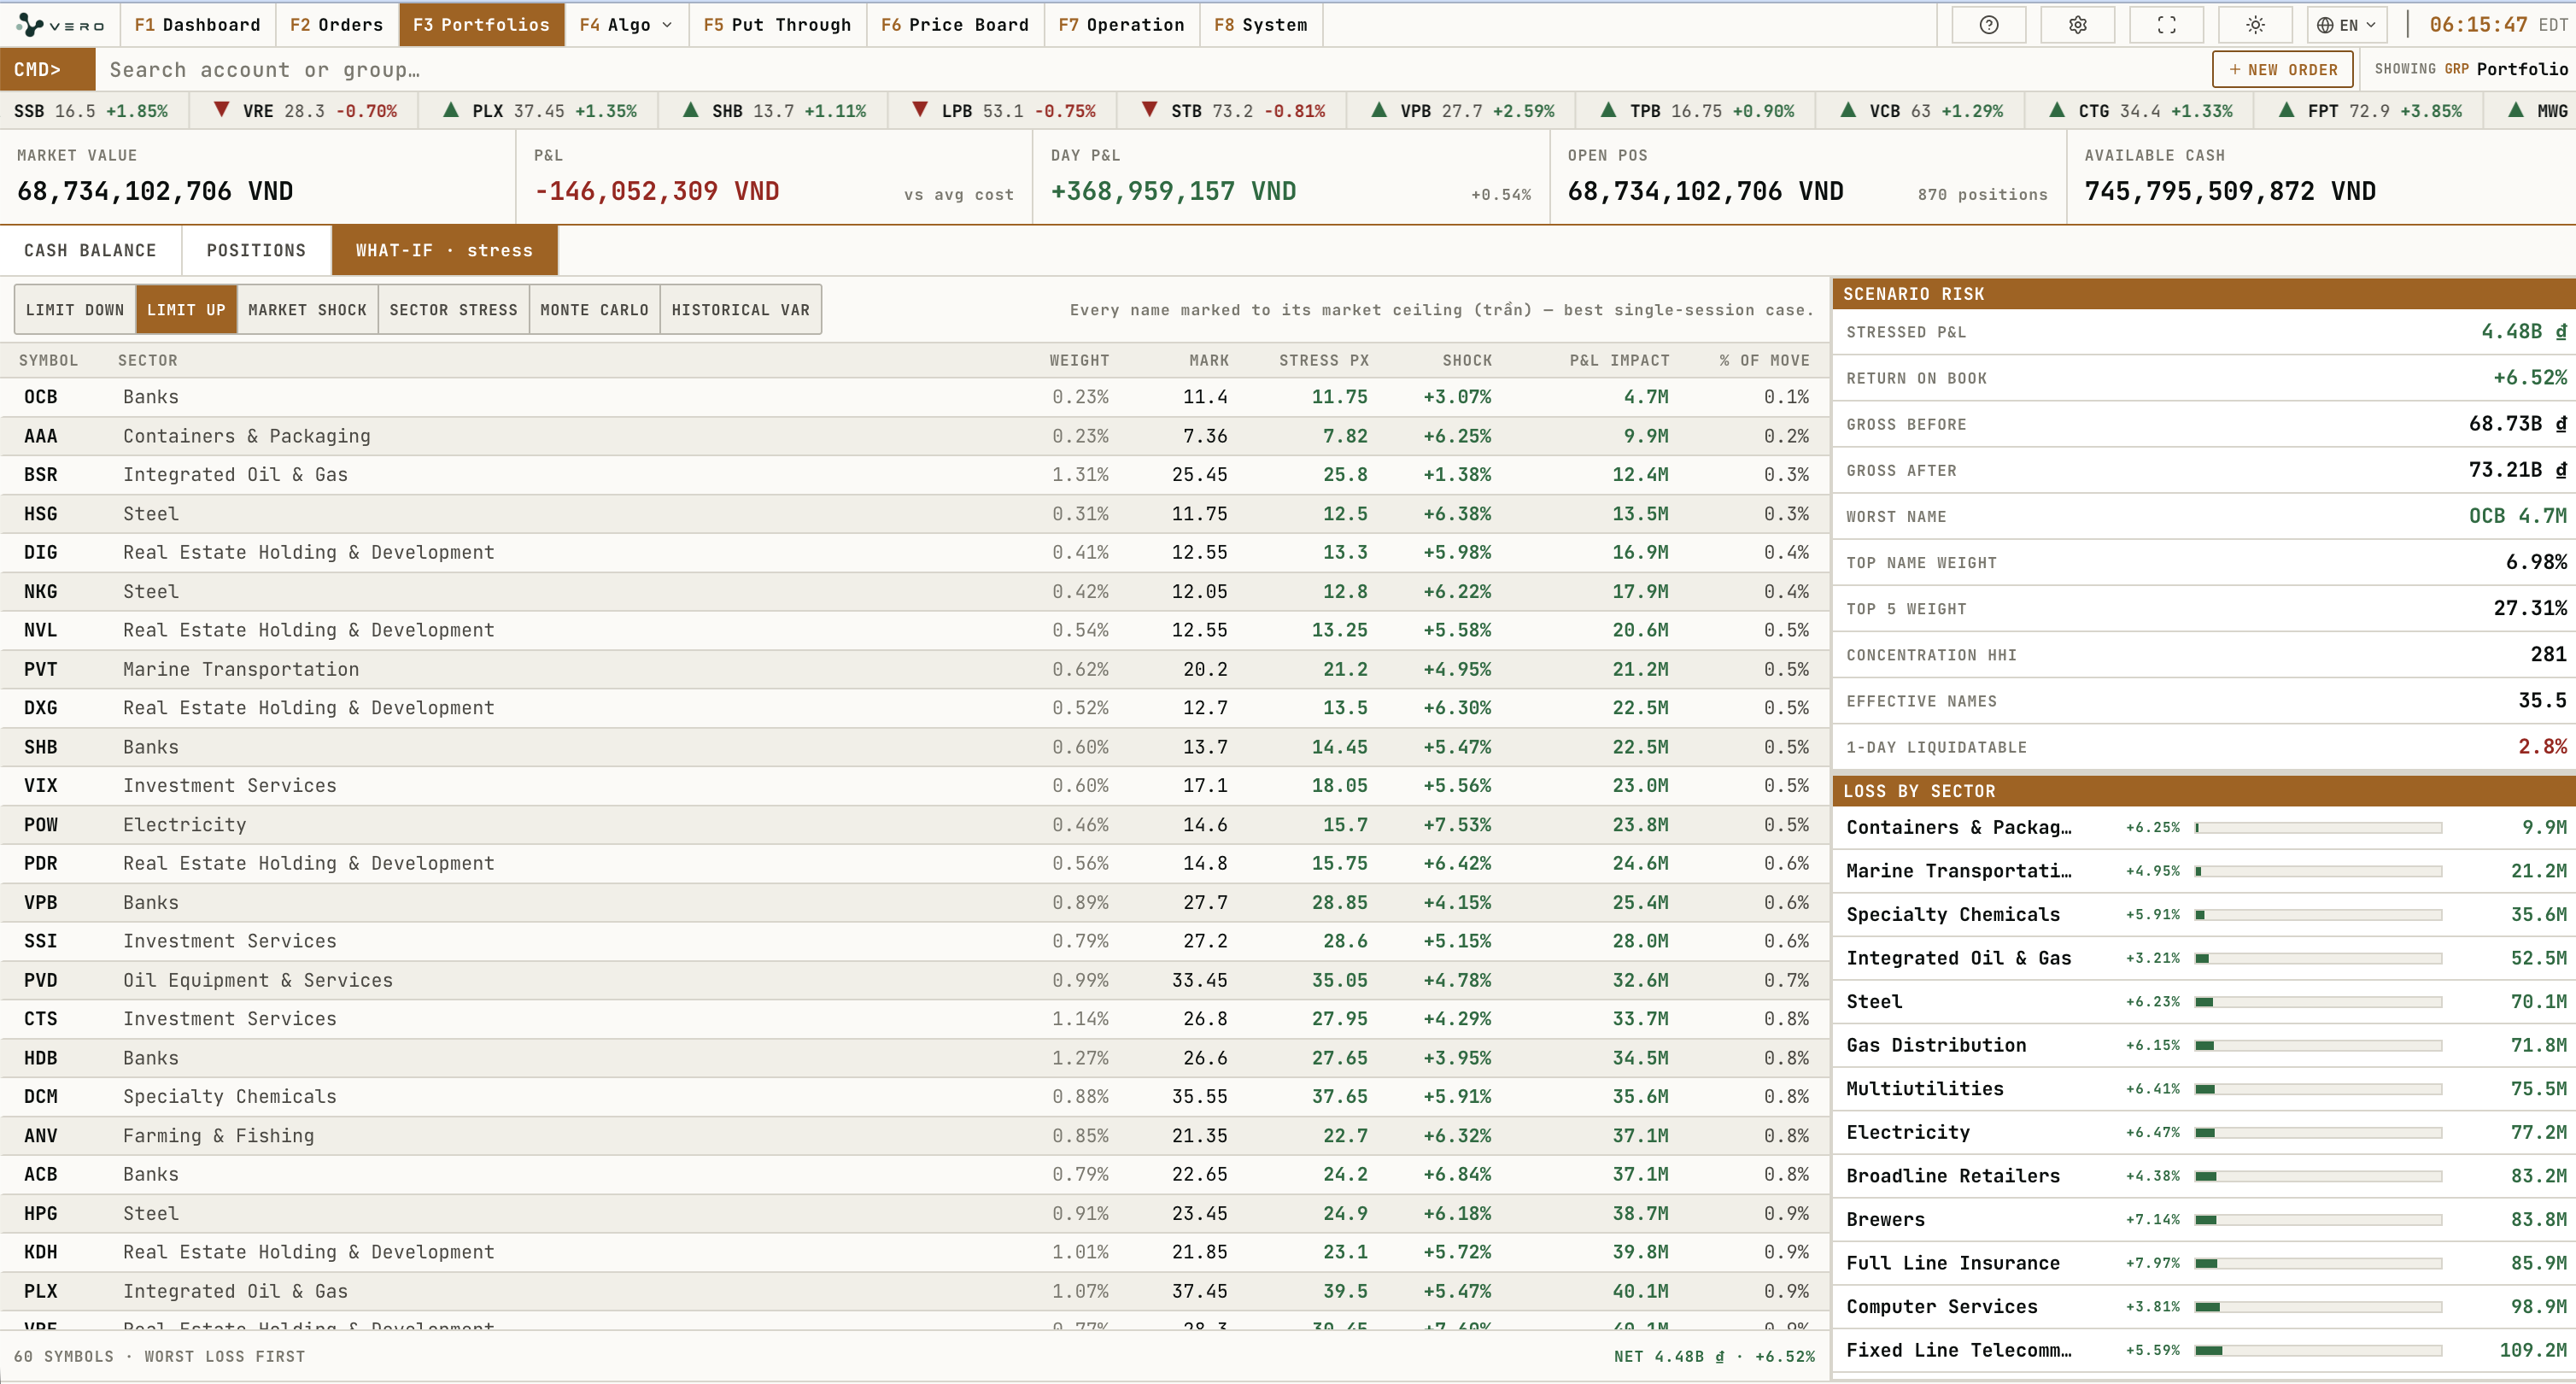Open the help question-mark icon
This screenshot has width=2576, height=1384.
pyautogui.click(x=1988, y=25)
